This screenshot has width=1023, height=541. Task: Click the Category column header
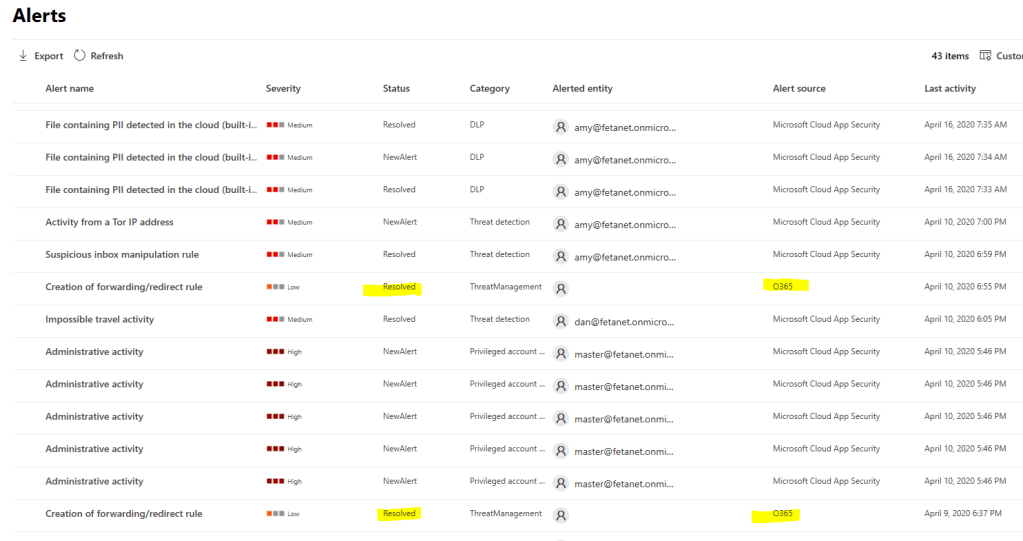(489, 89)
